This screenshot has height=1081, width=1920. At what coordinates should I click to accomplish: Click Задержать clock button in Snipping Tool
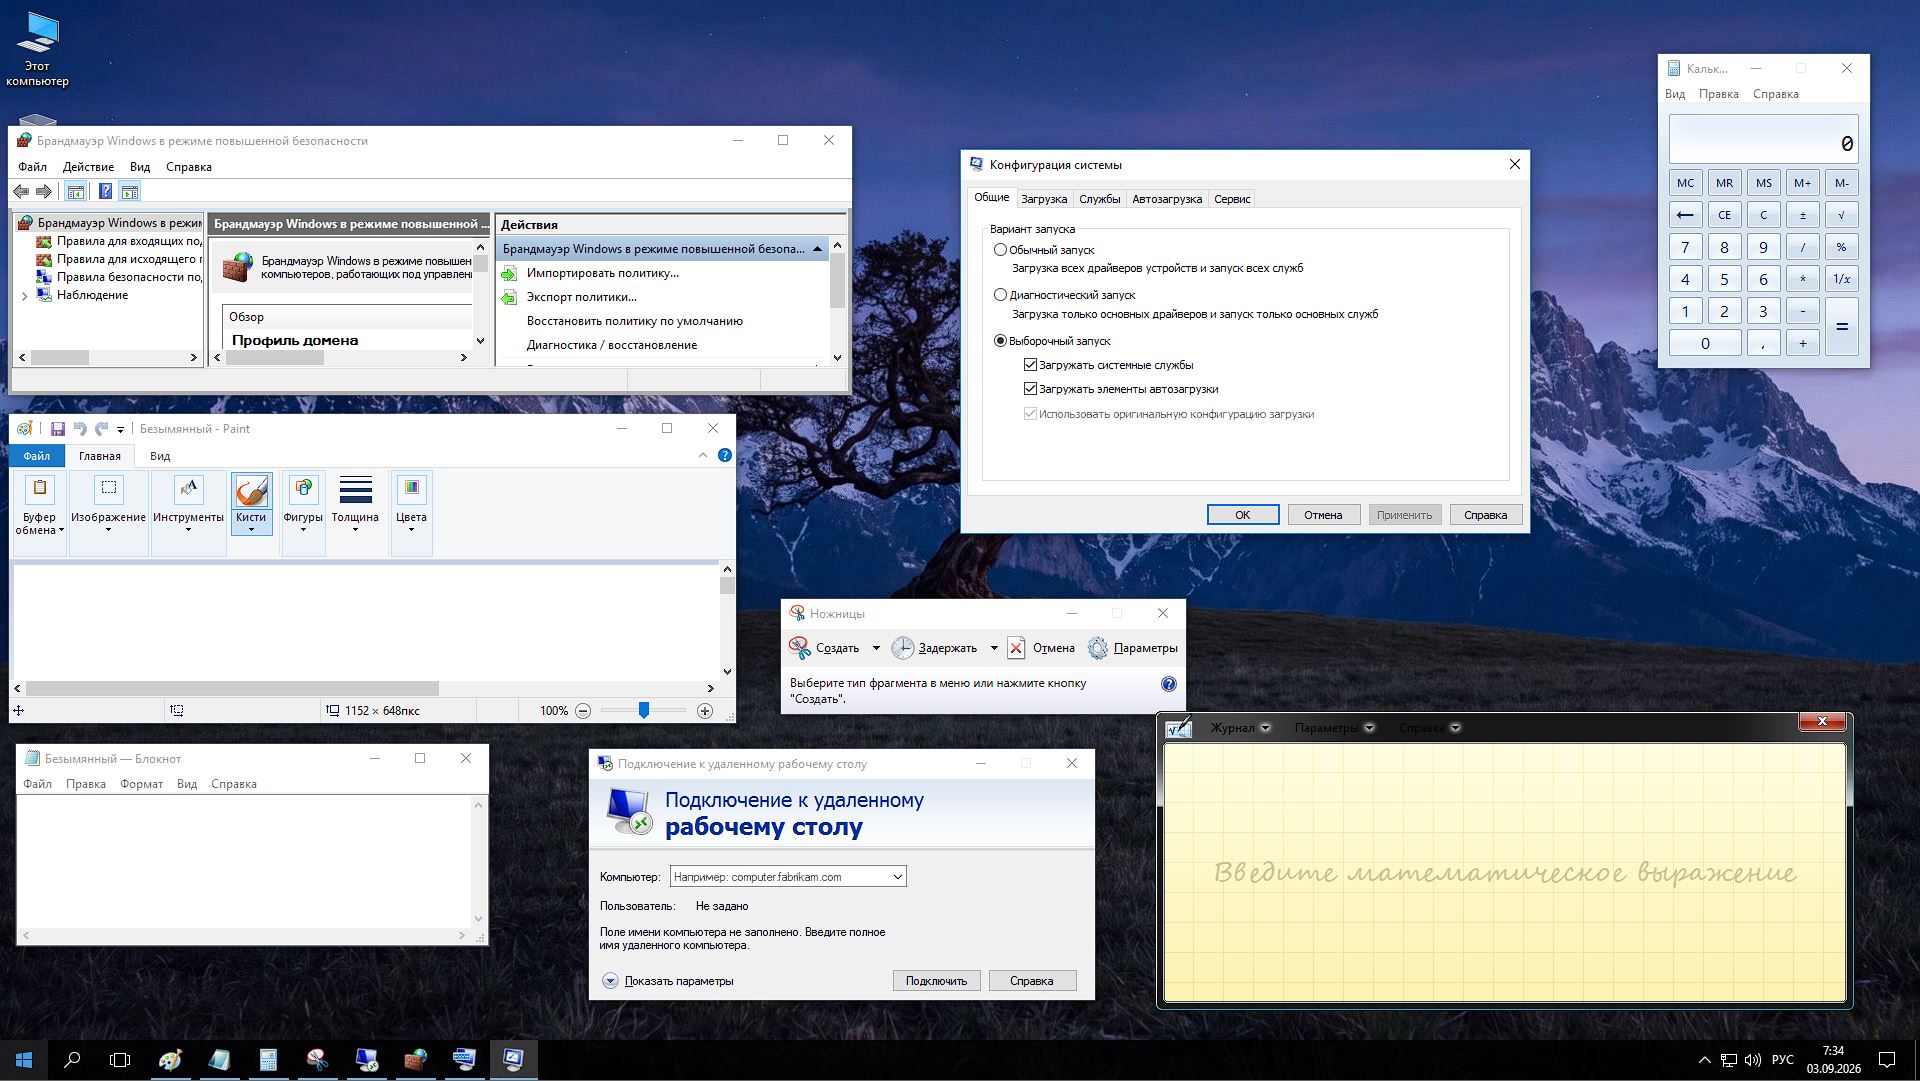click(x=934, y=648)
